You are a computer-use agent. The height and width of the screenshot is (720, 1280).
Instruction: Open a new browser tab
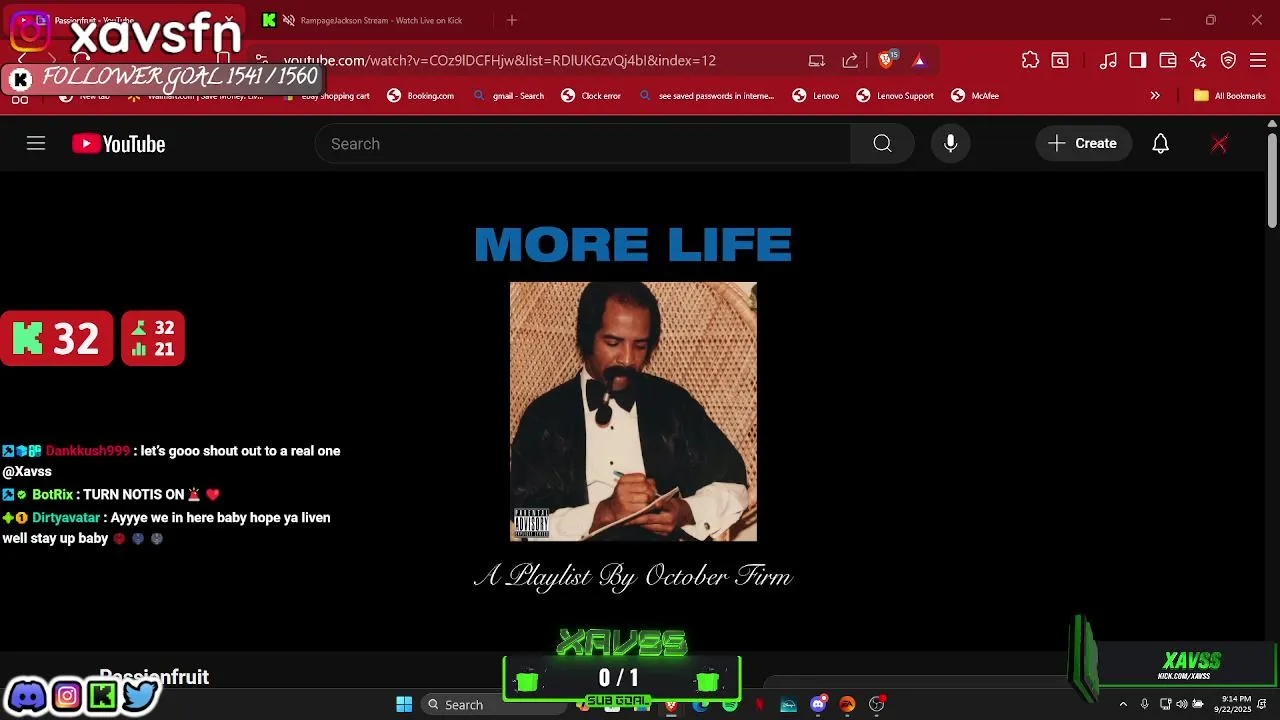(x=512, y=20)
